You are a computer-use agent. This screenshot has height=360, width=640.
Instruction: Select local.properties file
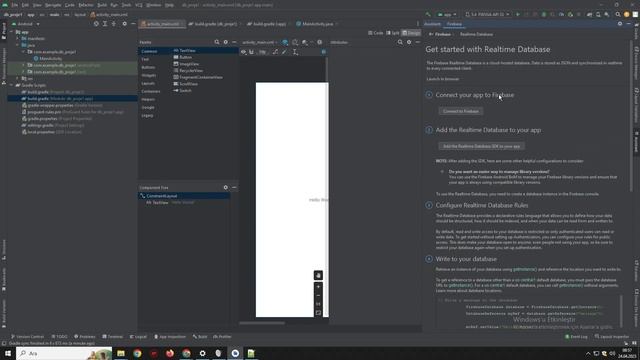(52, 132)
